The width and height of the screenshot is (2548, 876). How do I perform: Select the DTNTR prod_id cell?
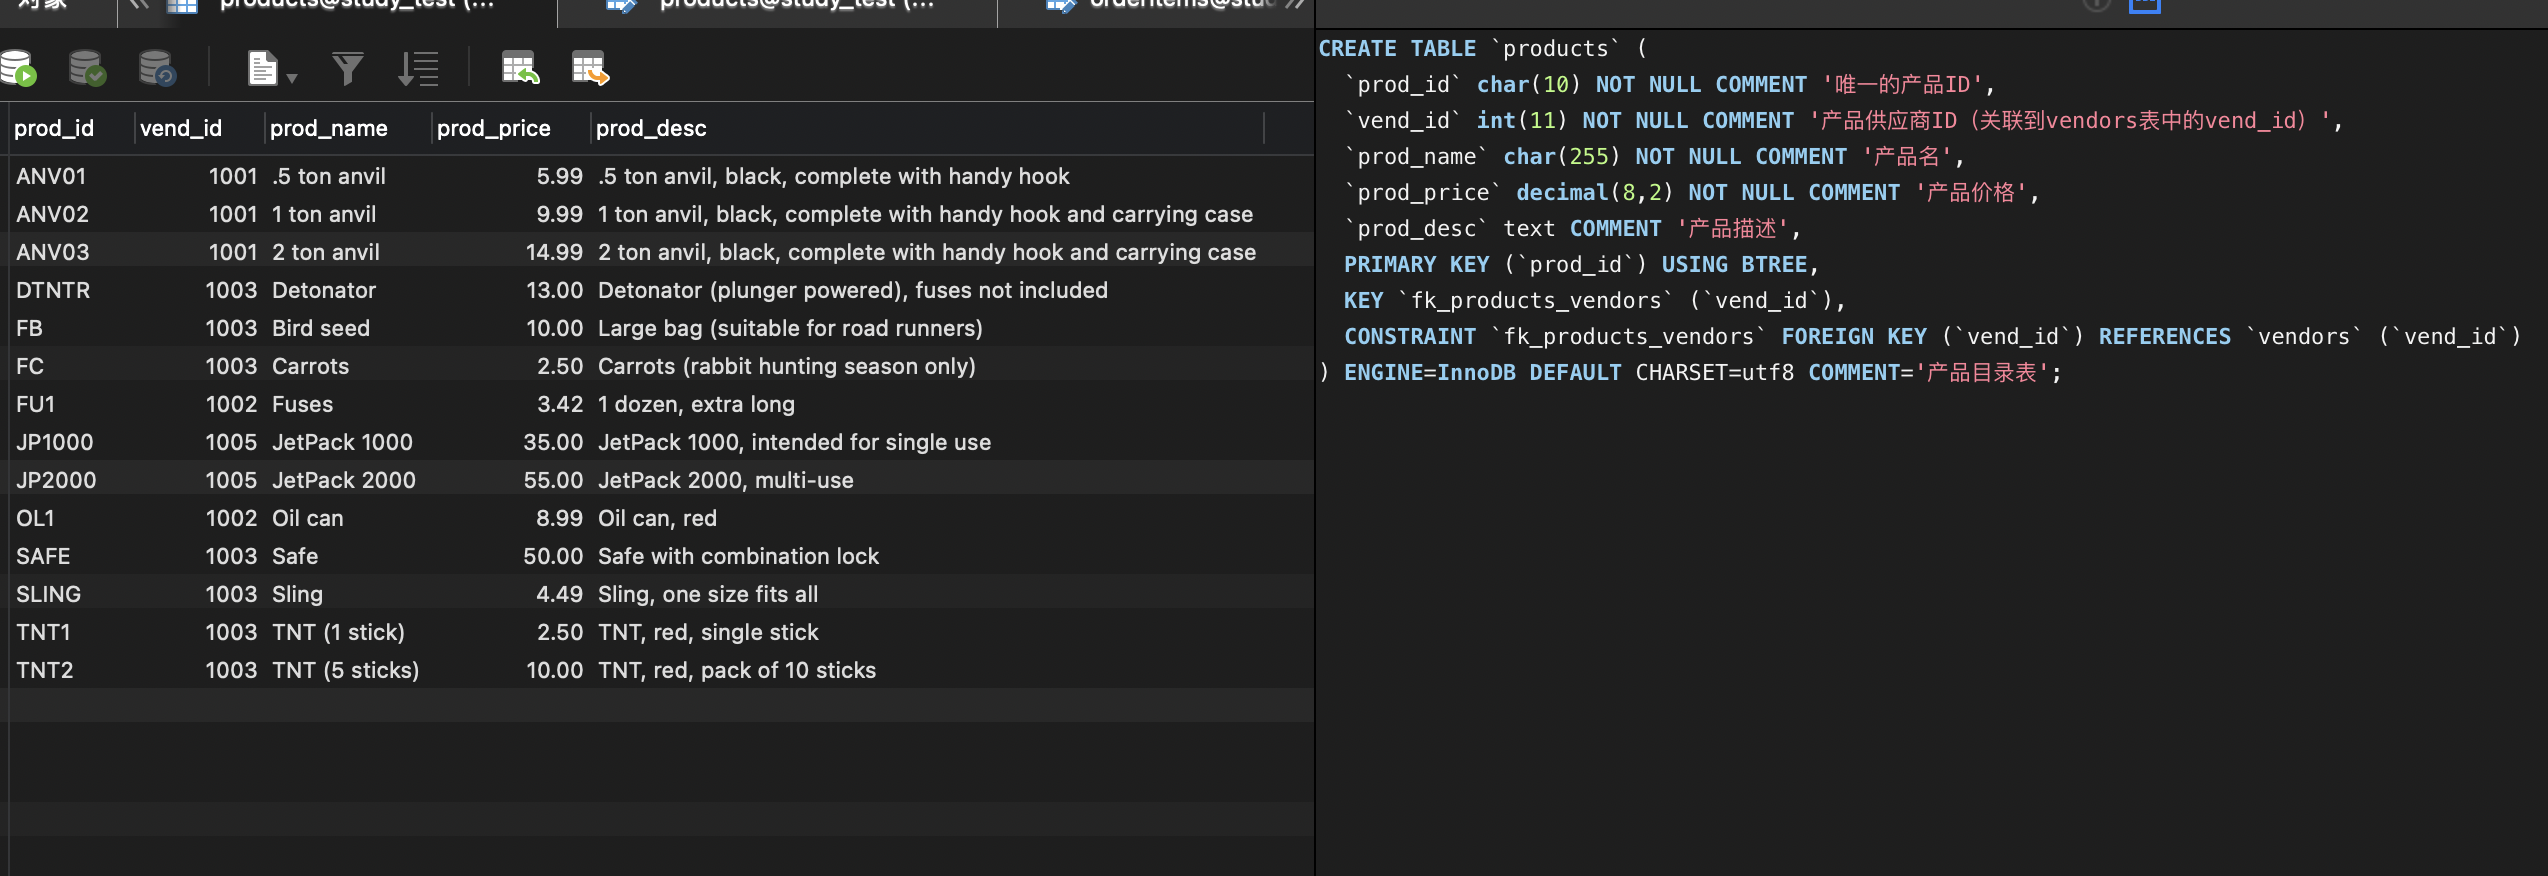pyautogui.click(x=53, y=290)
